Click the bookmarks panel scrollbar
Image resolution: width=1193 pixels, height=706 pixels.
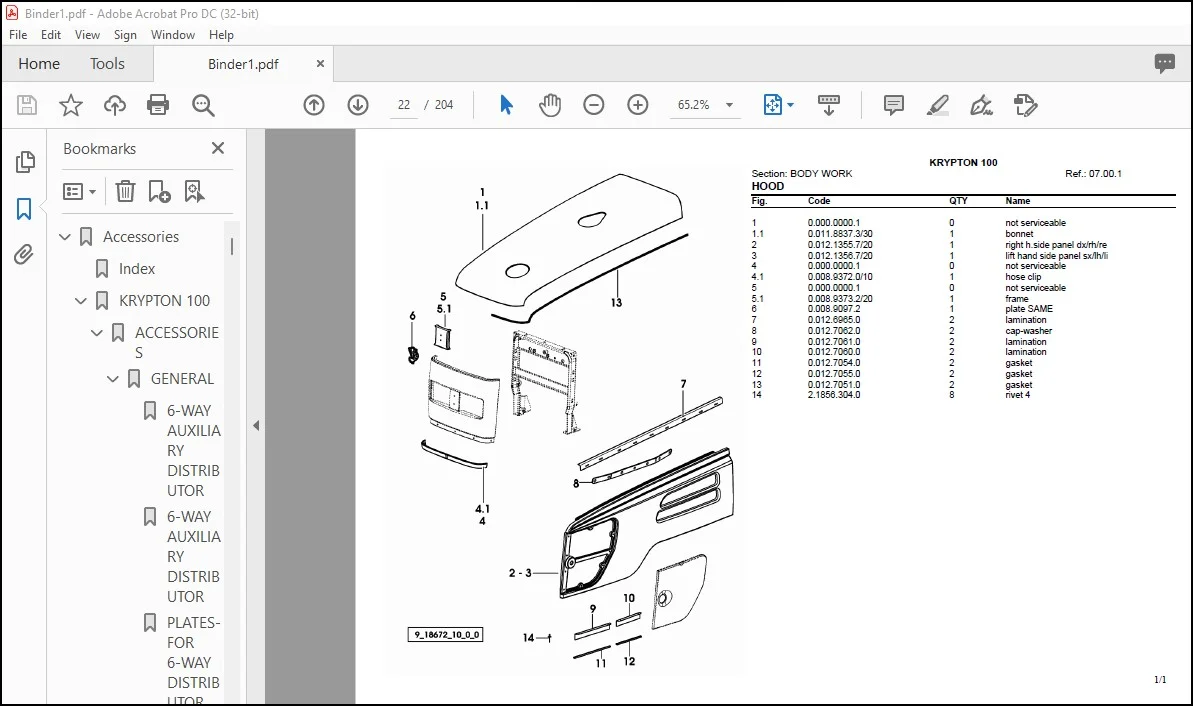tap(231, 246)
